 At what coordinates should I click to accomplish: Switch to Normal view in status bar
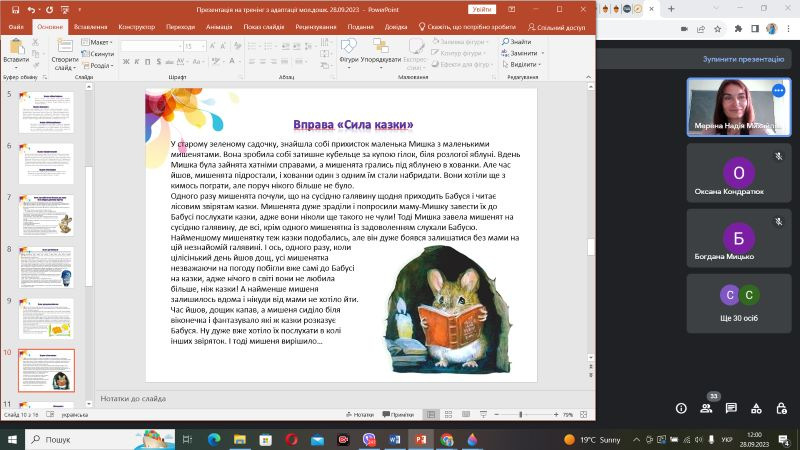coord(431,415)
